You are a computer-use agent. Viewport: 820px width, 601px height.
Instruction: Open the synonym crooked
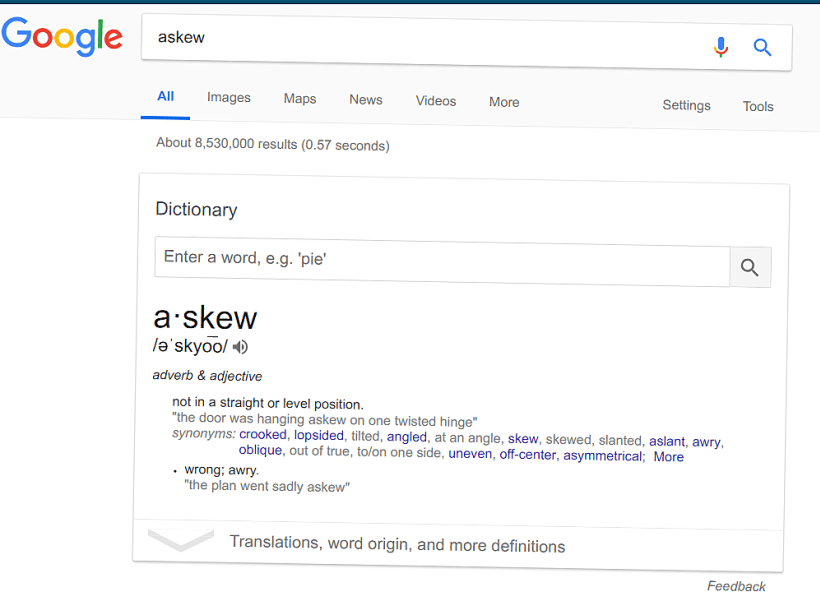coord(262,435)
